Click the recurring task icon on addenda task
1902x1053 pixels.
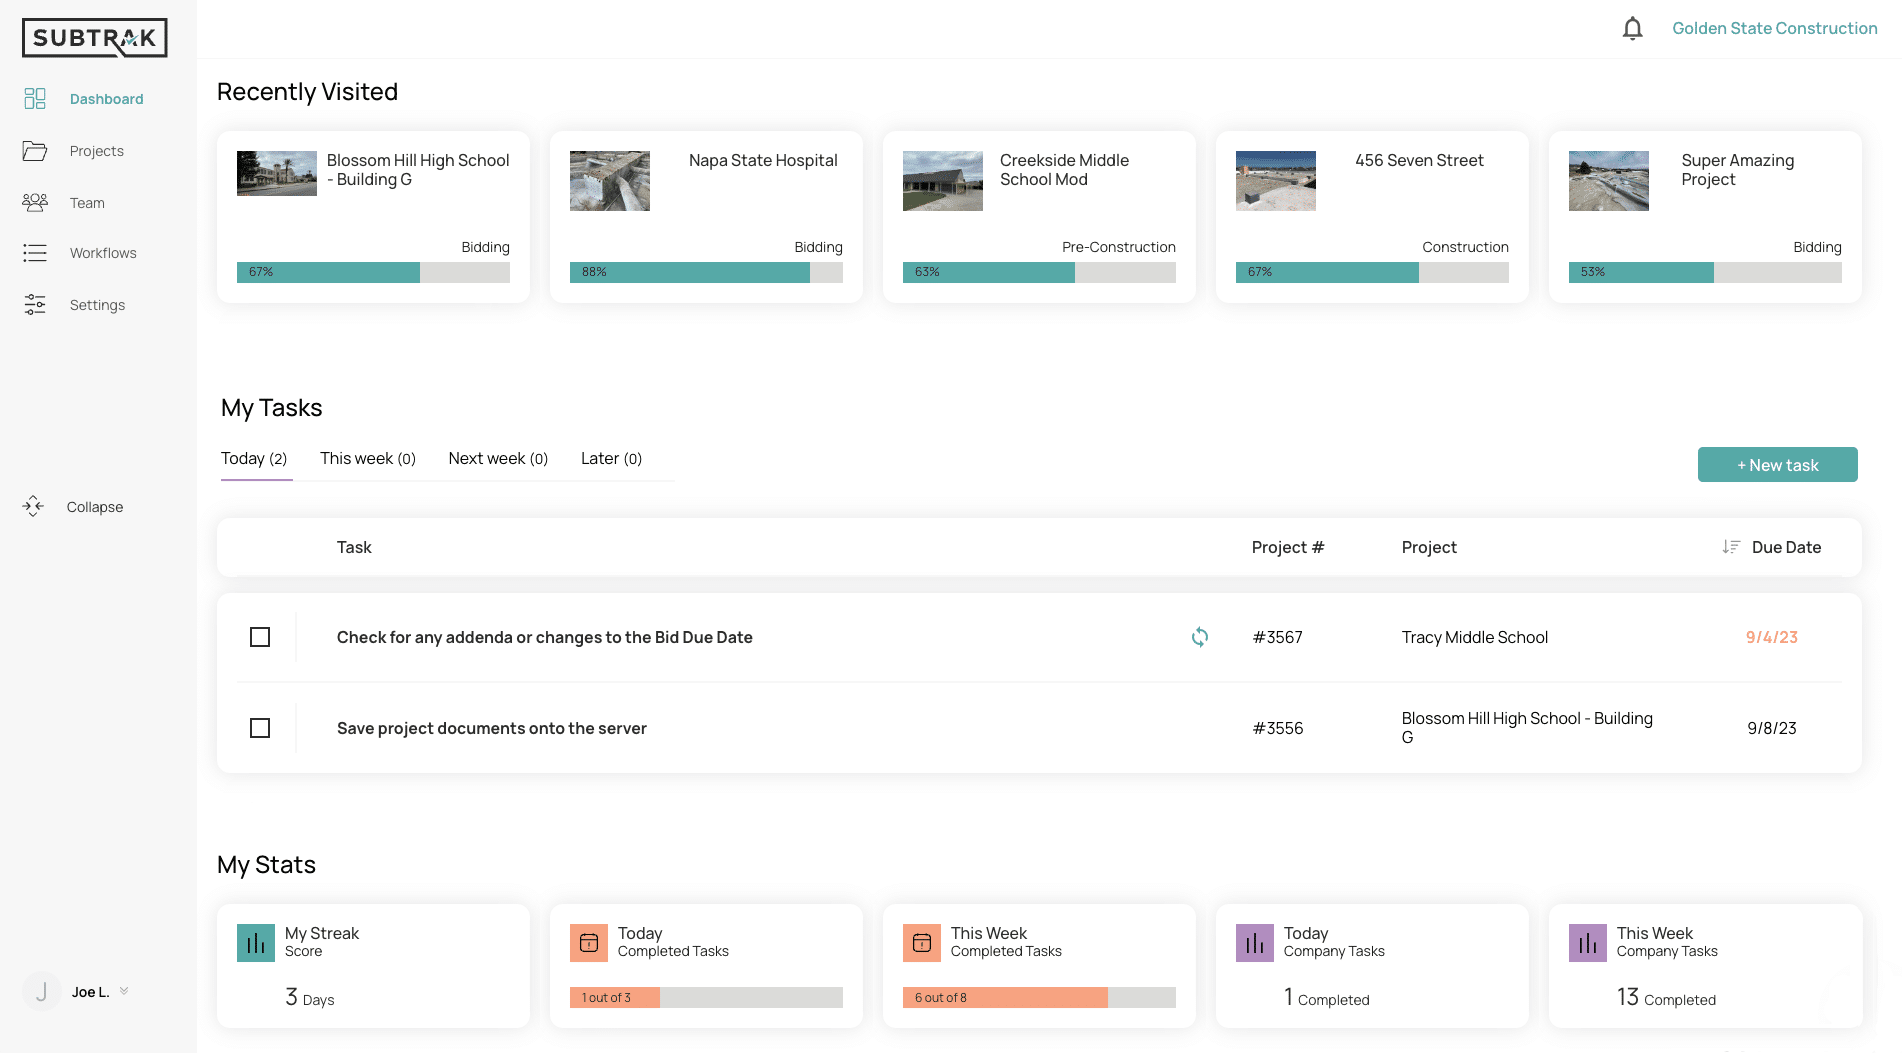(1200, 637)
